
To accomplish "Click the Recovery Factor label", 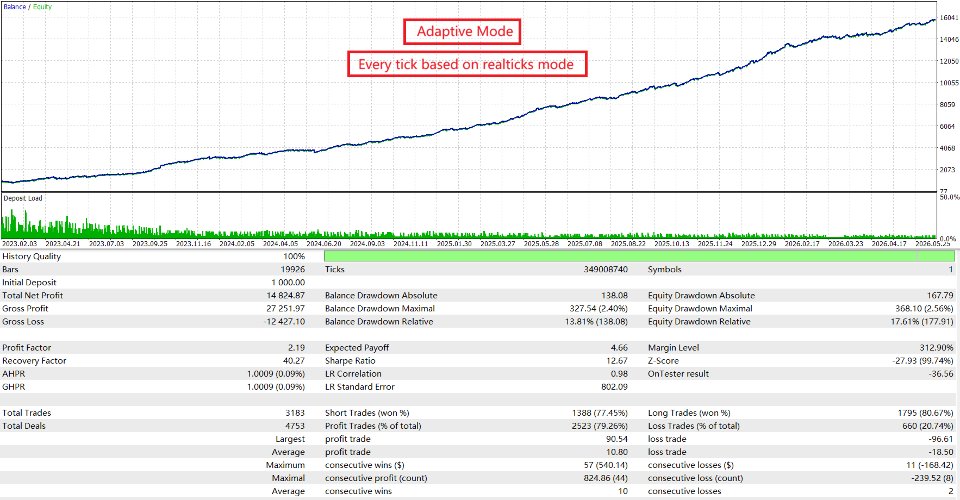I will 34,360.
